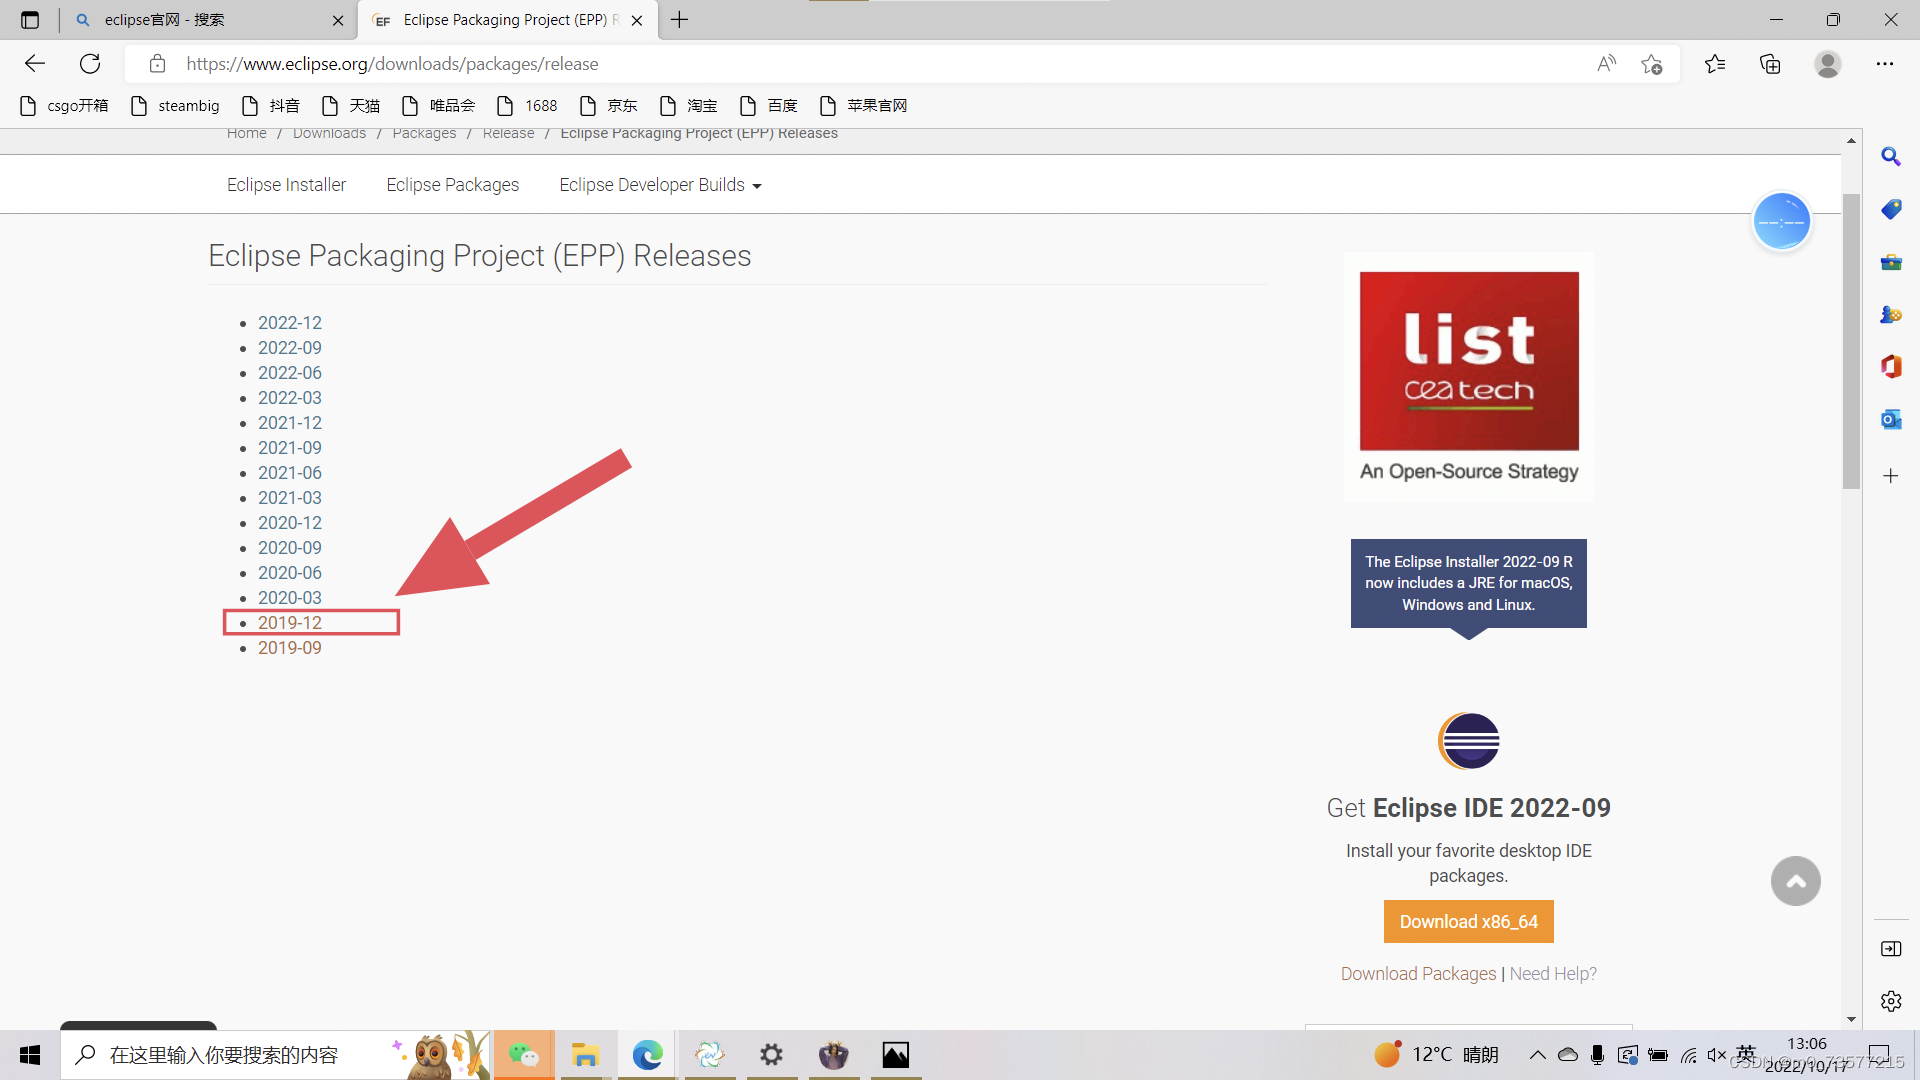1920x1080 pixels.
Task: Click the back-to-top round button
Action: [x=1796, y=881]
